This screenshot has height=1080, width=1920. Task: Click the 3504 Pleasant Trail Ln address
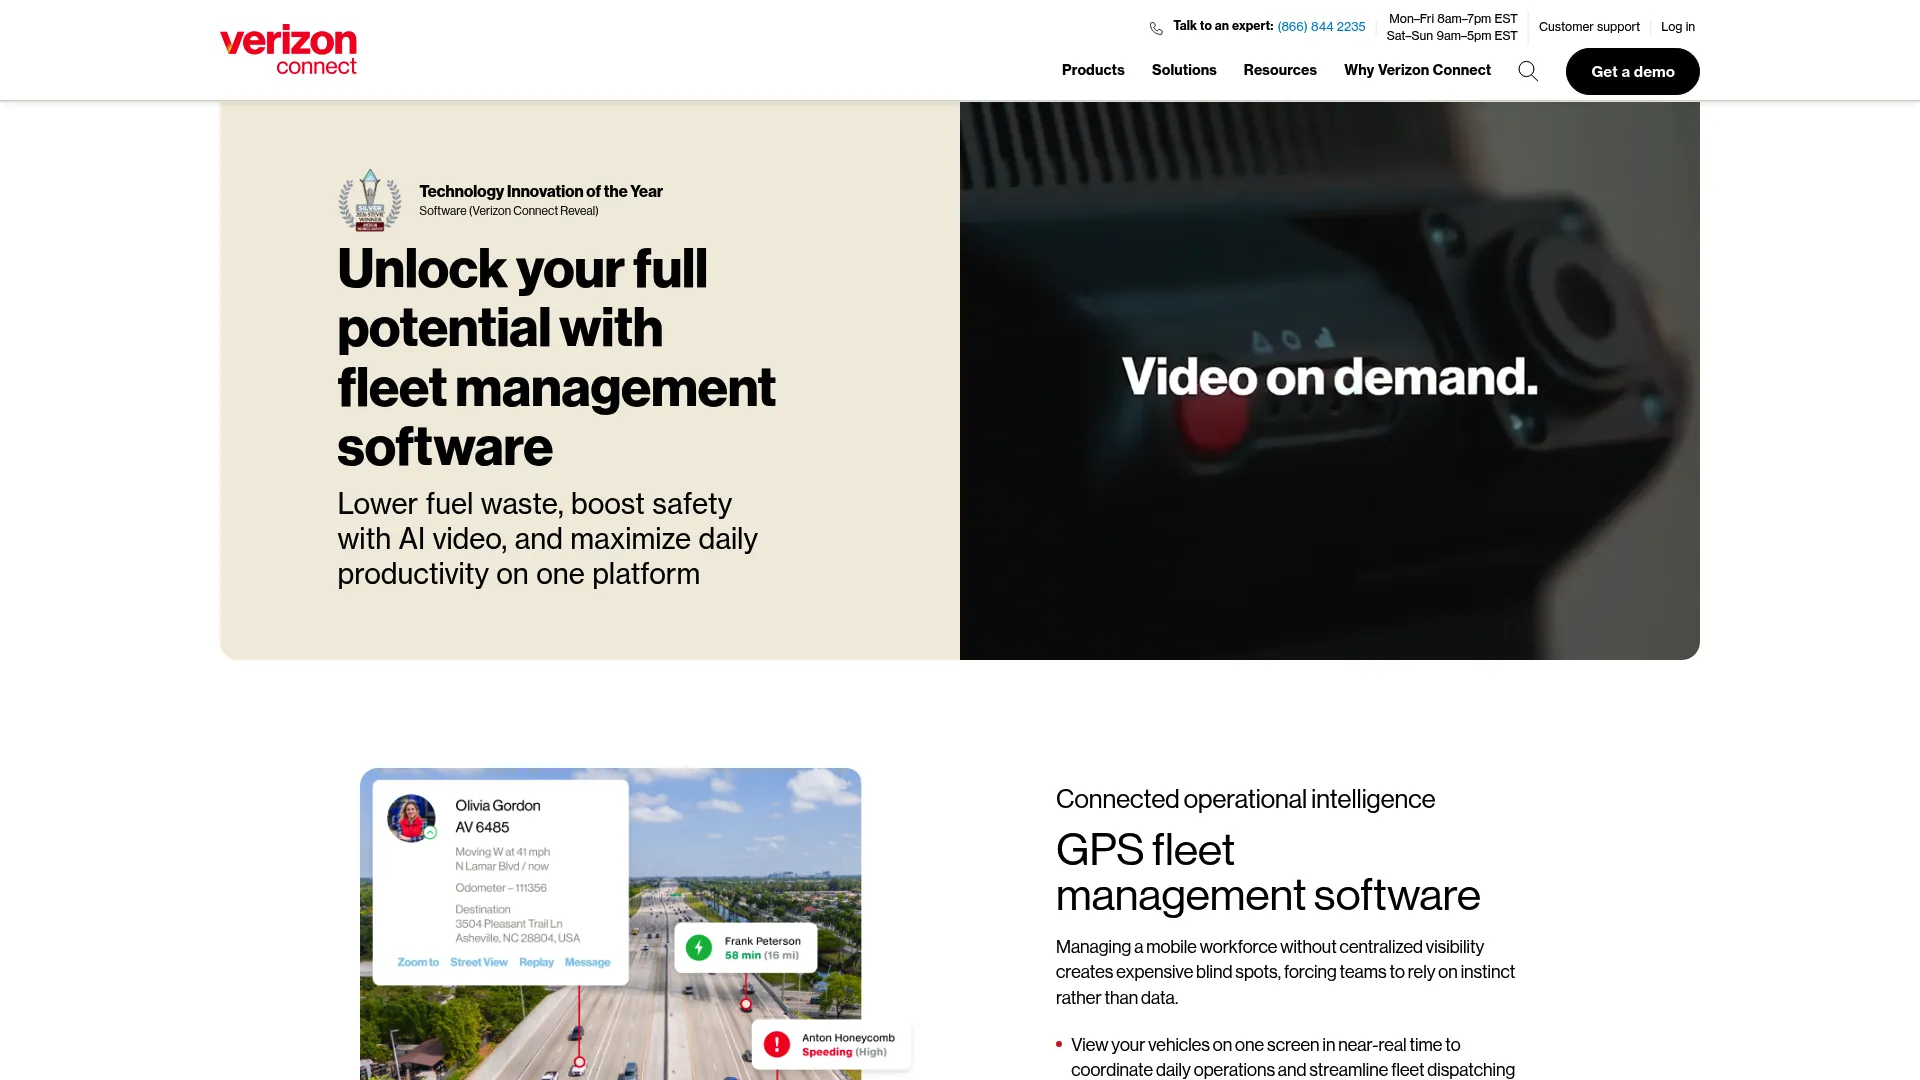[x=509, y=924]
